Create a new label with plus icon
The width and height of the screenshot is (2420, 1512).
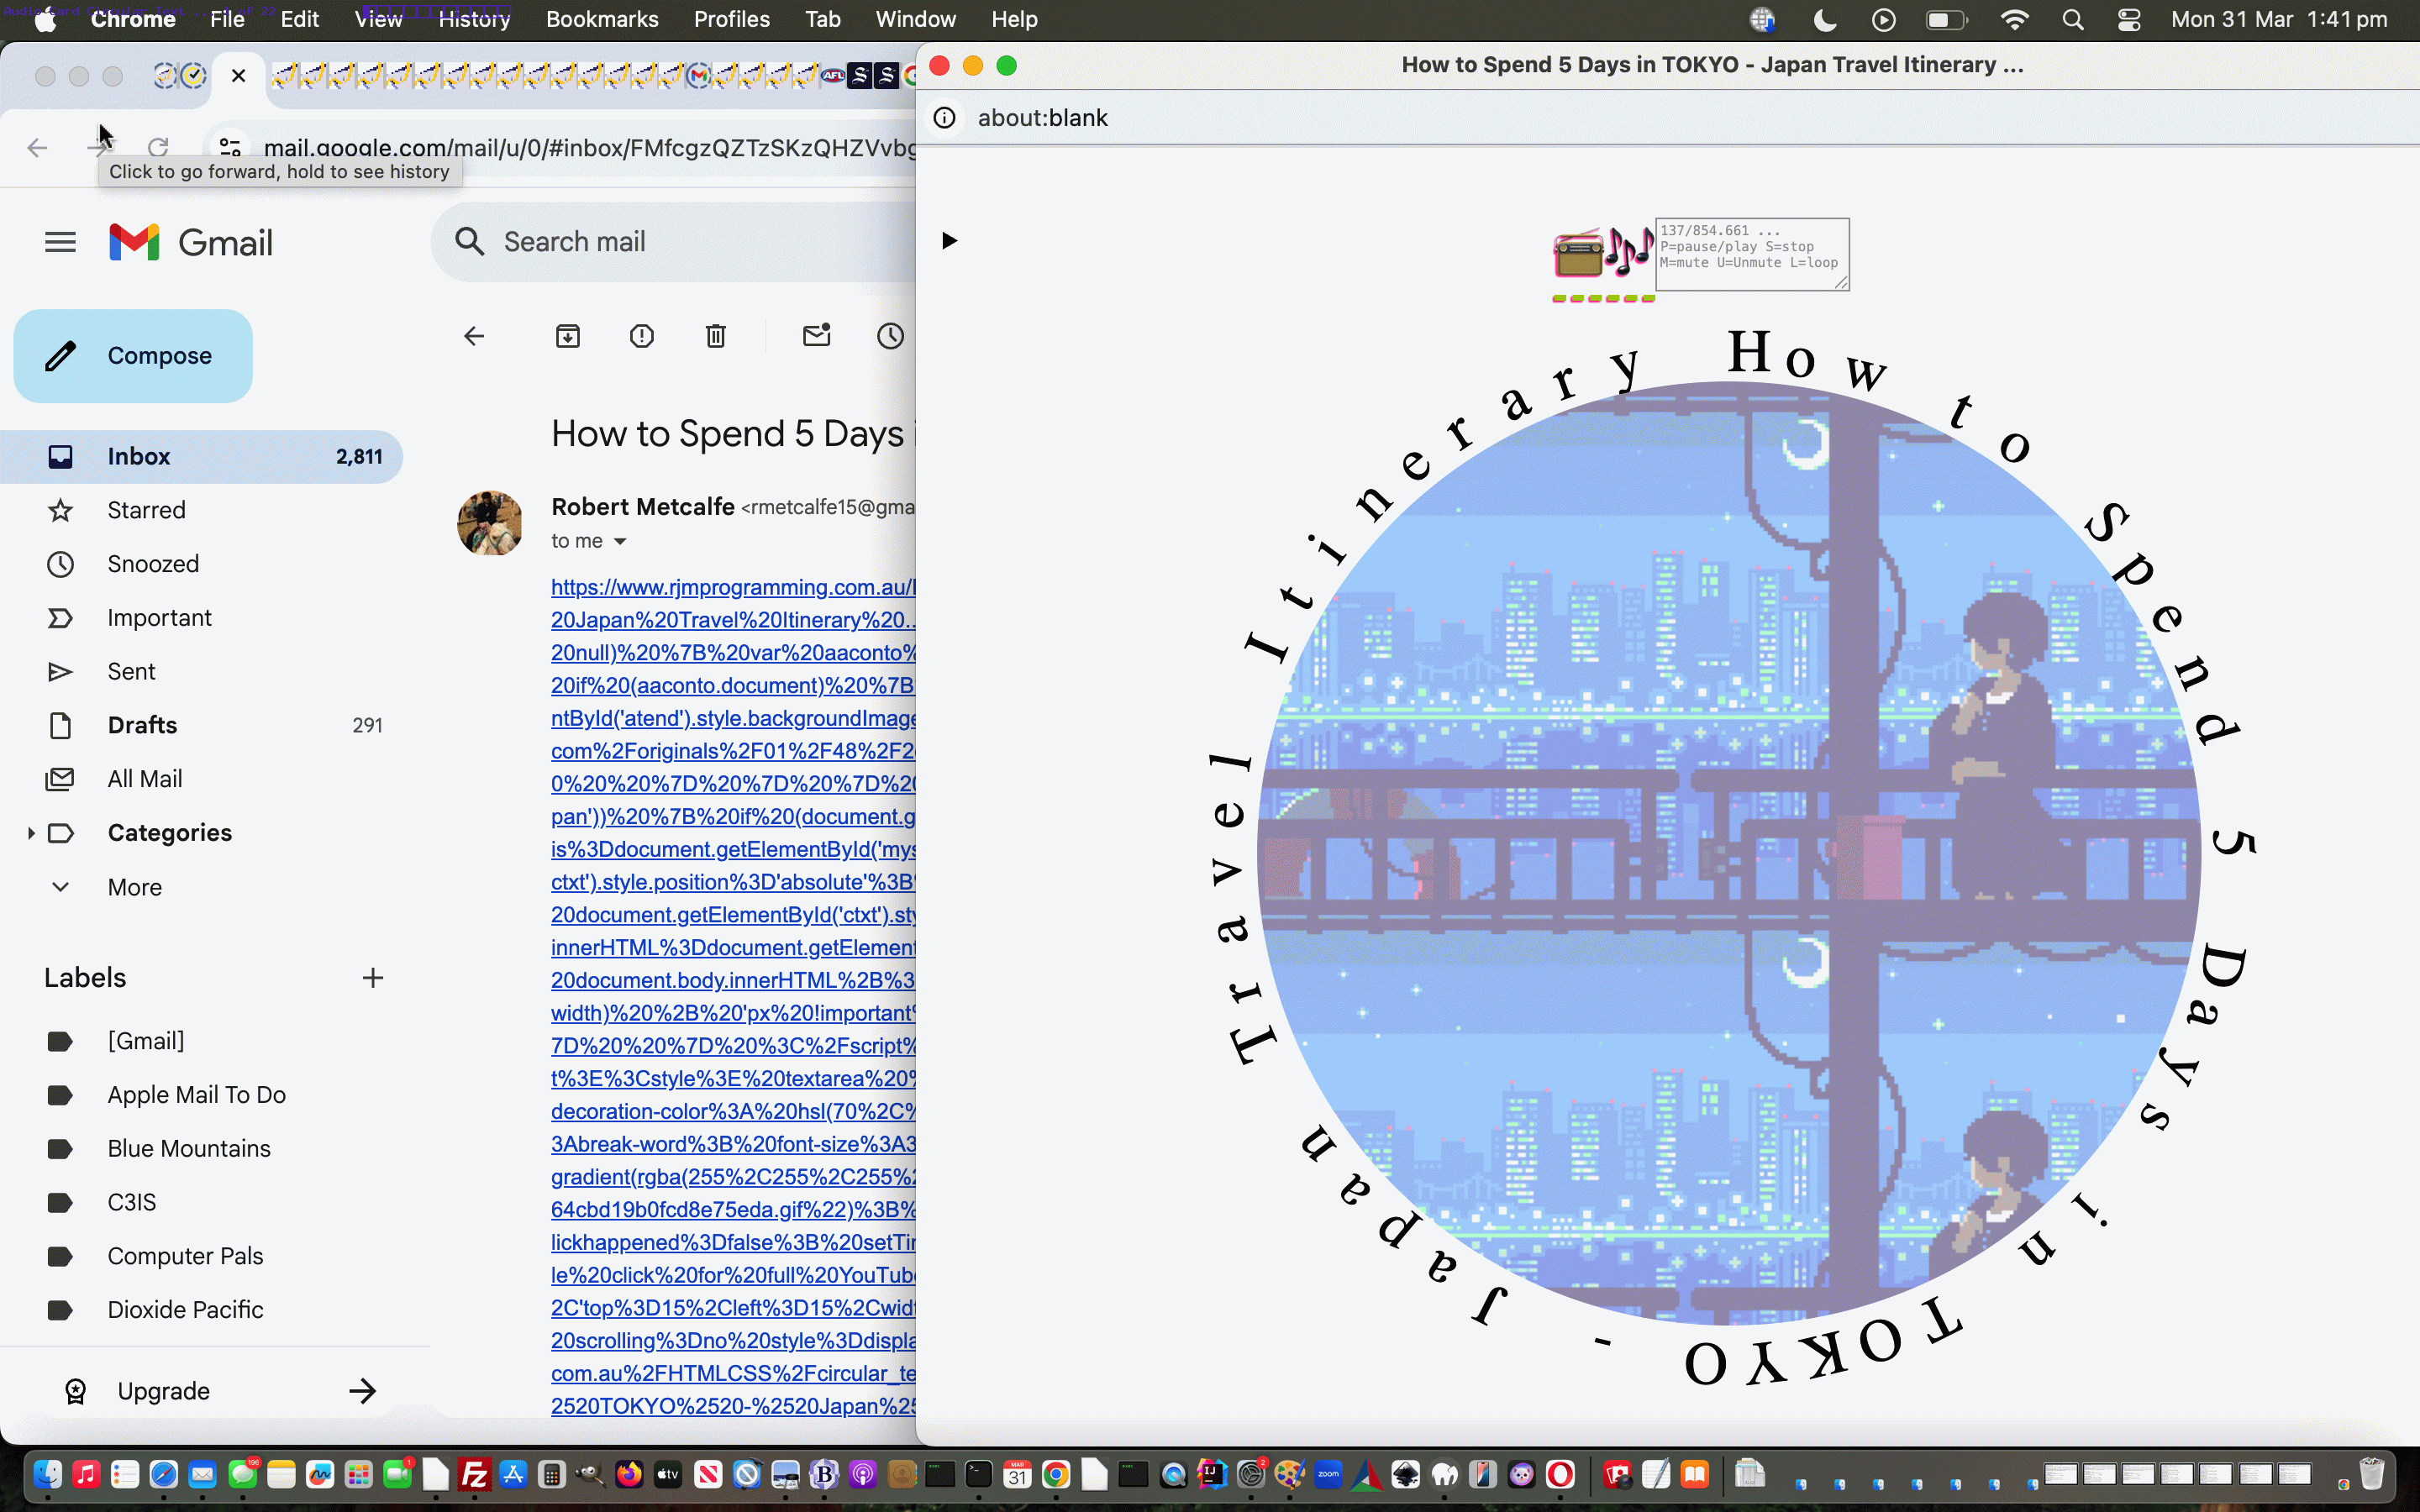click(x=373, y=978)
